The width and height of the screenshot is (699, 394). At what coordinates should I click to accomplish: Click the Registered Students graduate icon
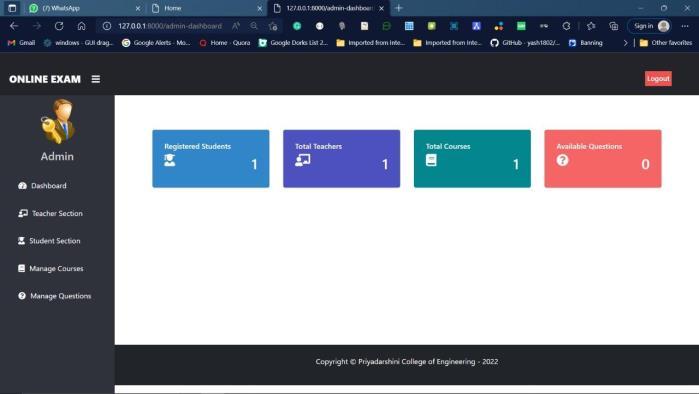coord(169,160)
